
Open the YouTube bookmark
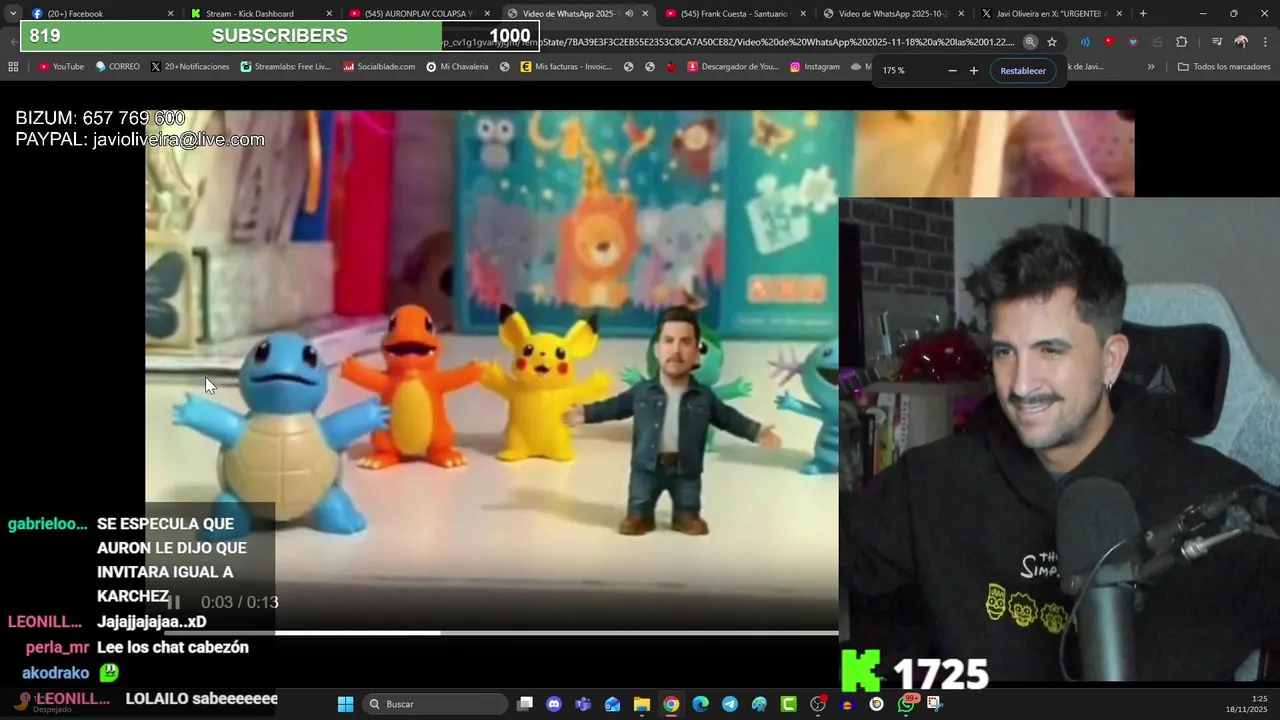pyautogui.click(x=61, y=67)
